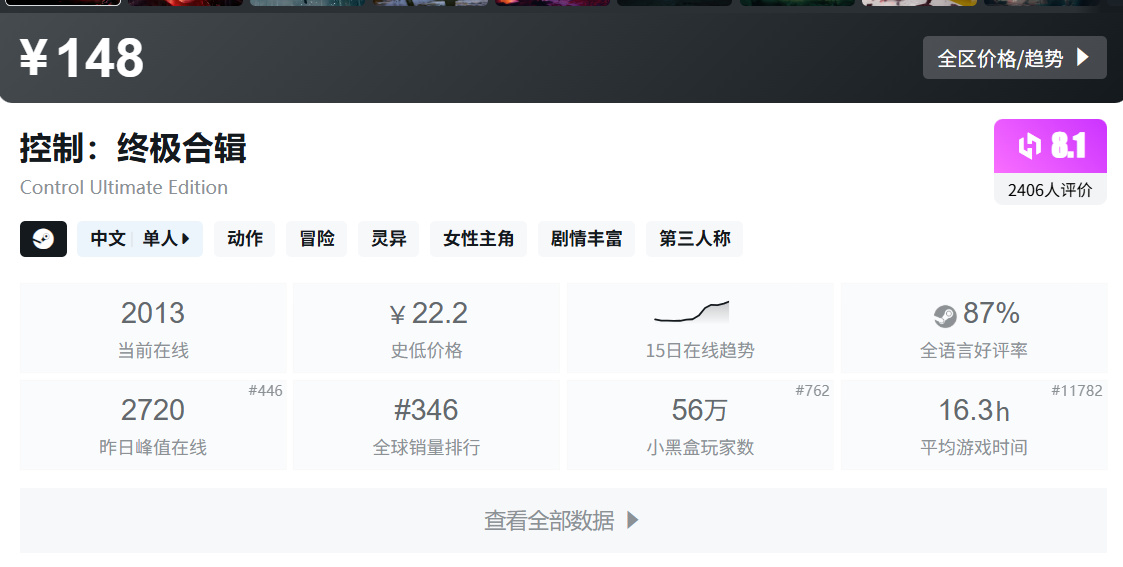
Task: Expand the 中文 单人 language dropdown tag
Action: pos(140,238)
